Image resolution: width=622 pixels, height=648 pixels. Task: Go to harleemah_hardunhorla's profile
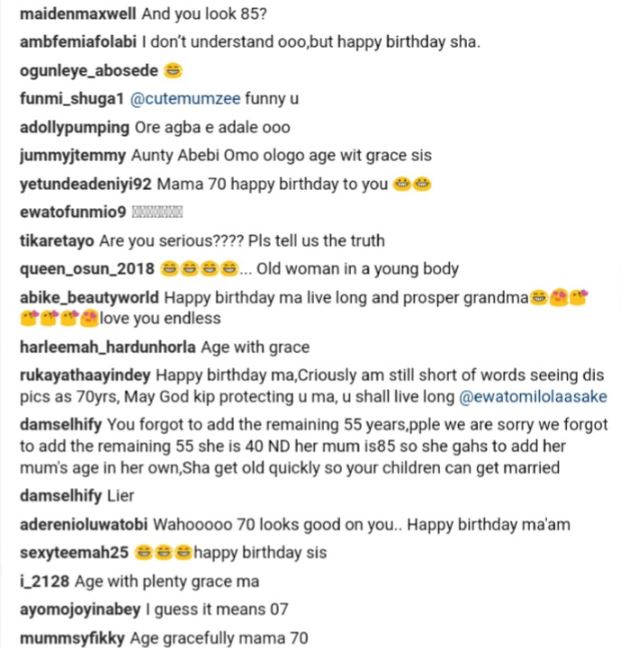(108, 349)
